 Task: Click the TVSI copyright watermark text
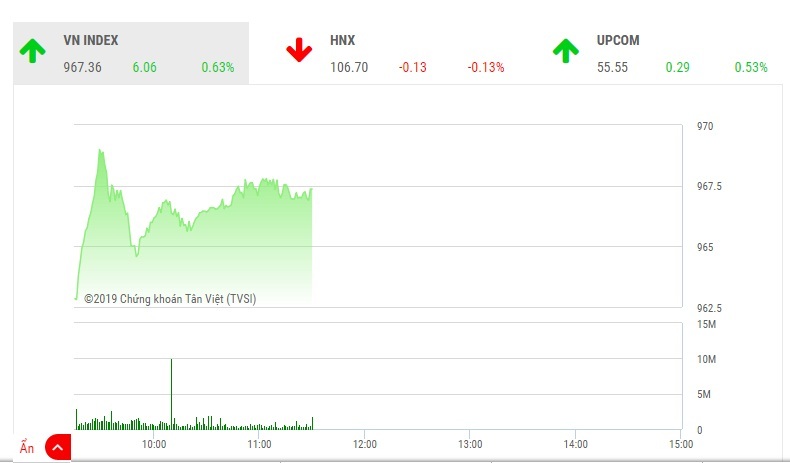[170, 298]
